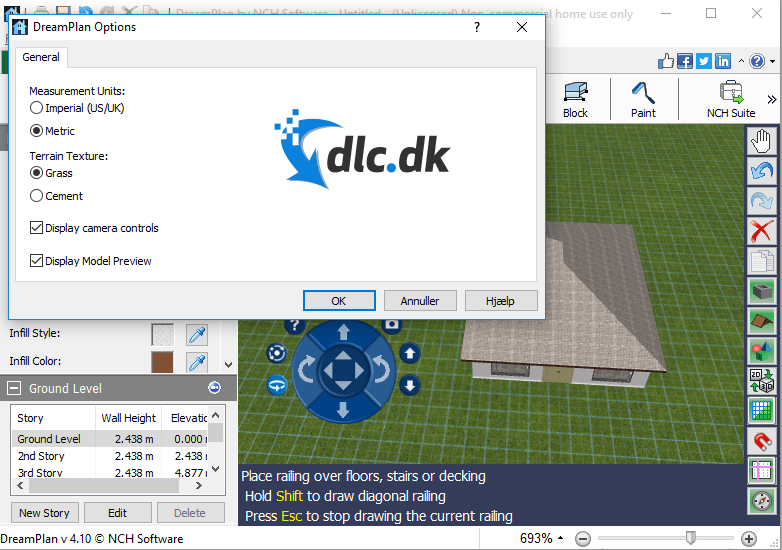Image resolution: width=782 pixels, height=550 pixels.
Task: Choose Grass terrain texture
Action: coord(51,173)
